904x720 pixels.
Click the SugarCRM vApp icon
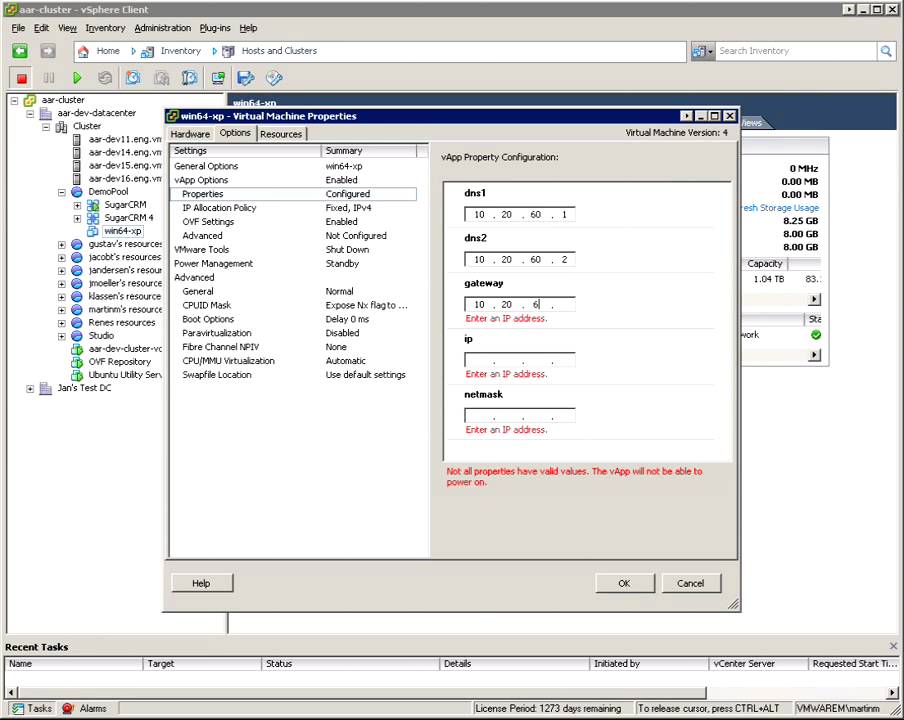(93, 205)
